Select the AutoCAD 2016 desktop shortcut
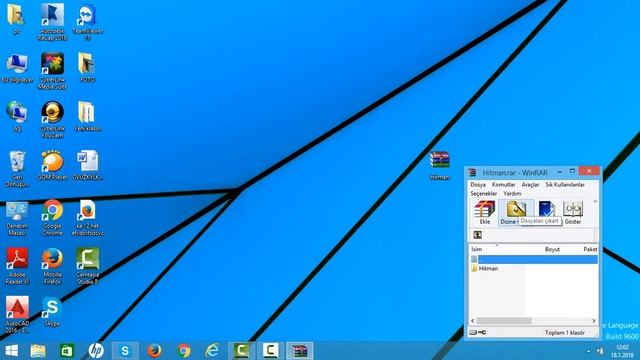The height and width of the screenshot is (360, 640). (17, 315)
